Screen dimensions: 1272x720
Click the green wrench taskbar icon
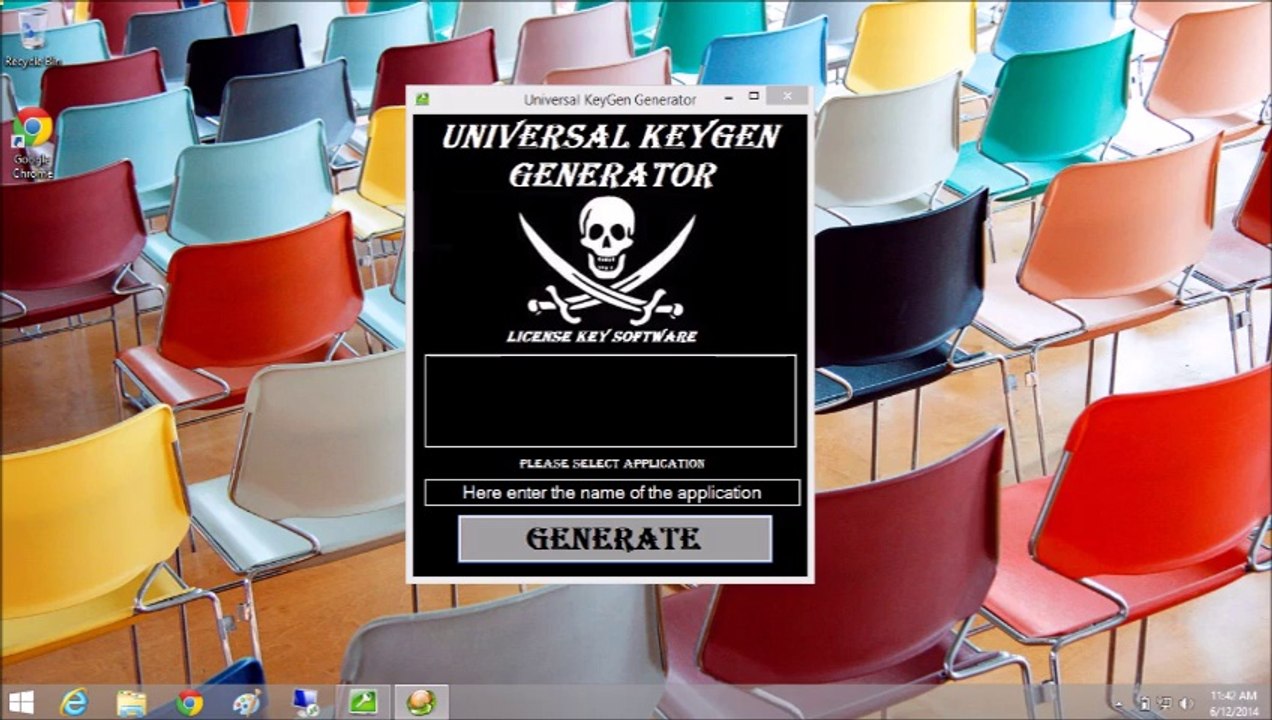pyautogui.click(x=362, y=703)
